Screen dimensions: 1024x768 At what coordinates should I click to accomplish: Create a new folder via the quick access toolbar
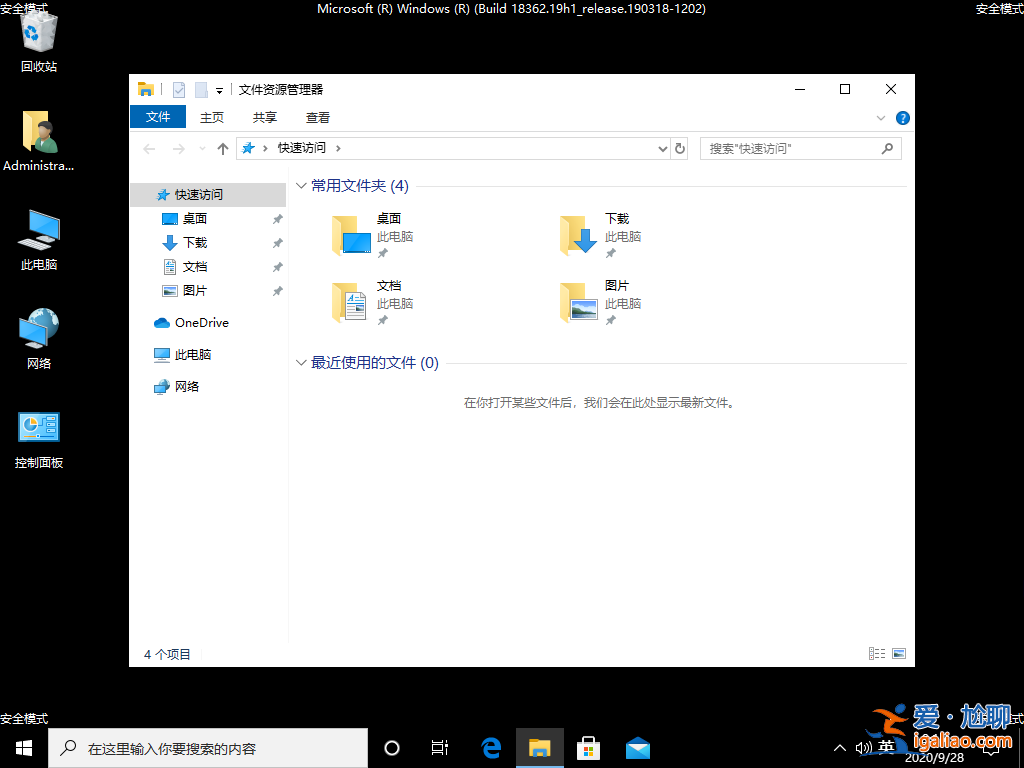[x=202, y=89]
